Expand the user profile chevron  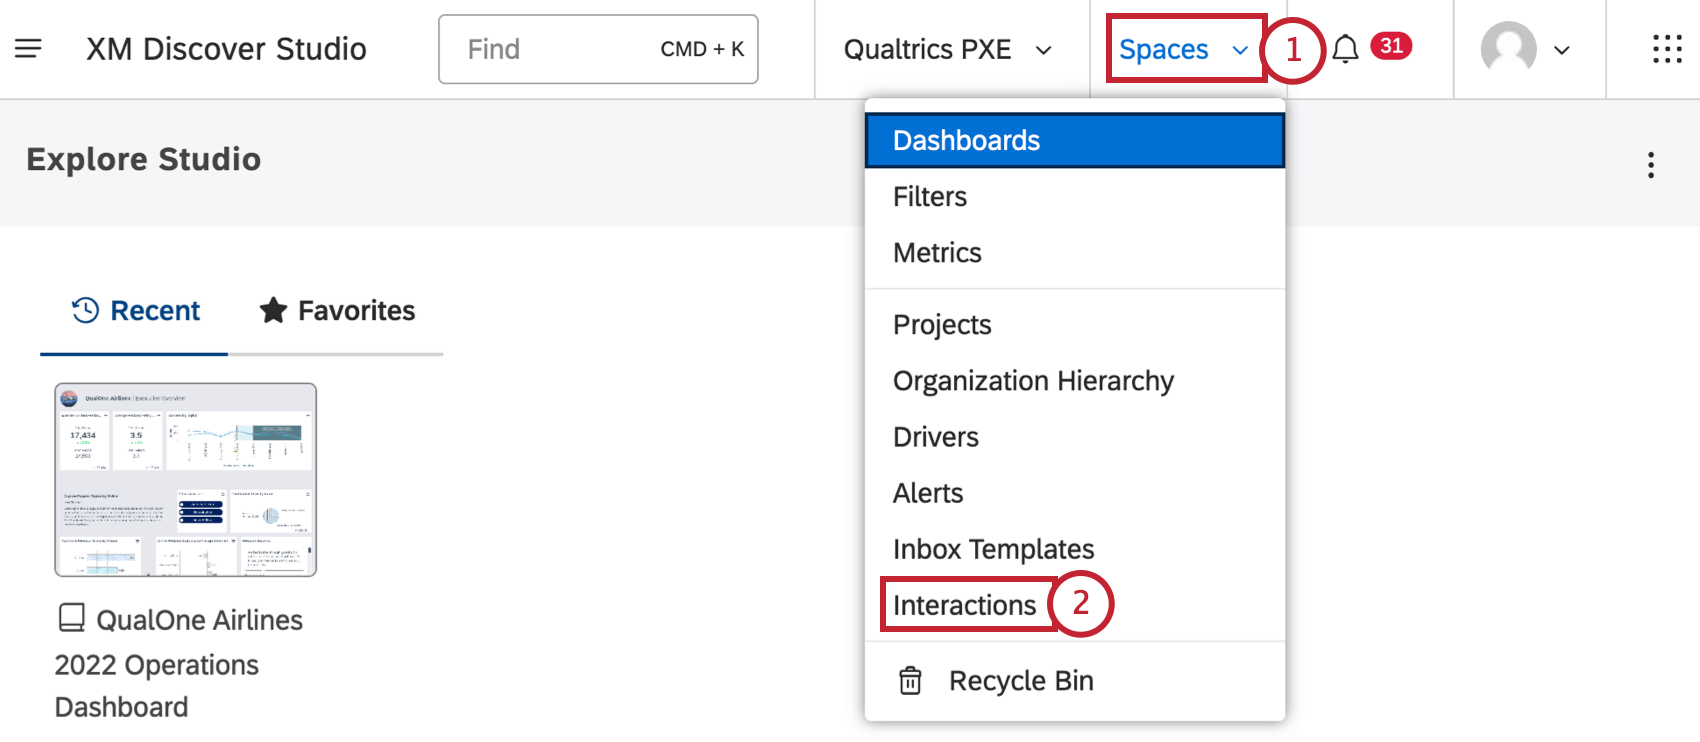1561,50
